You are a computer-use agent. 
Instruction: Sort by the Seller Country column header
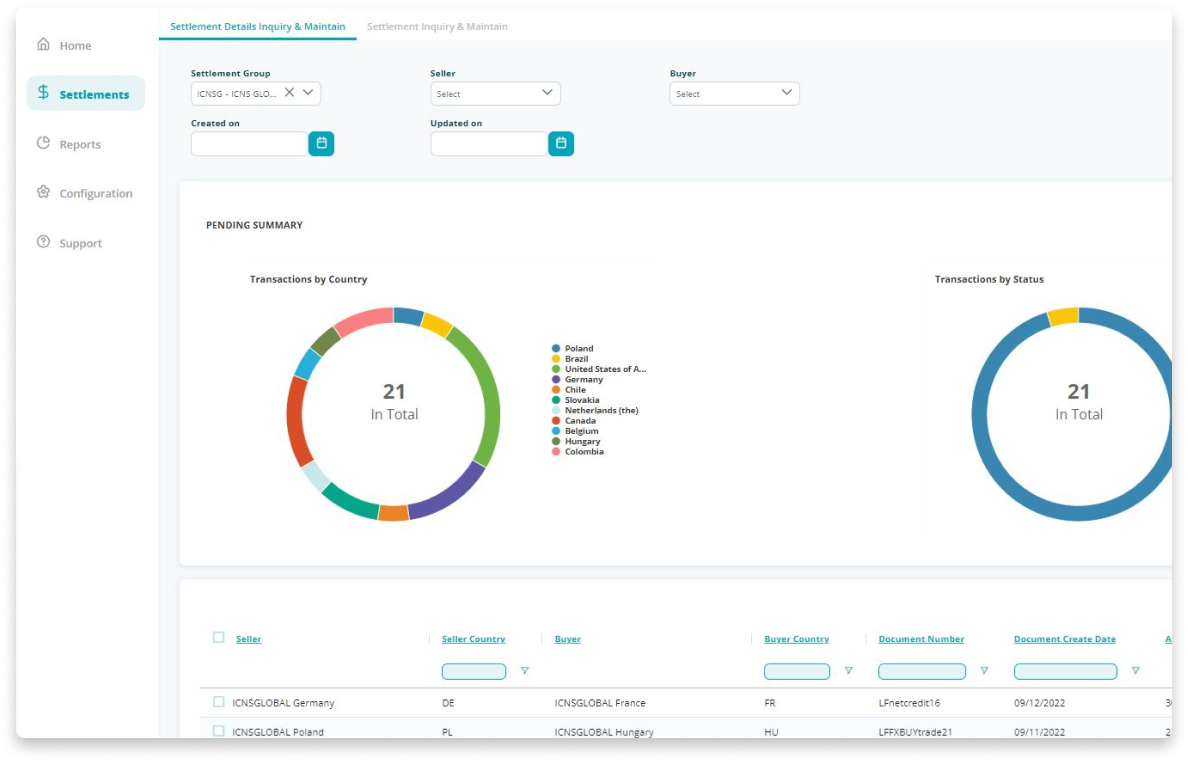(x=474, y=639)
